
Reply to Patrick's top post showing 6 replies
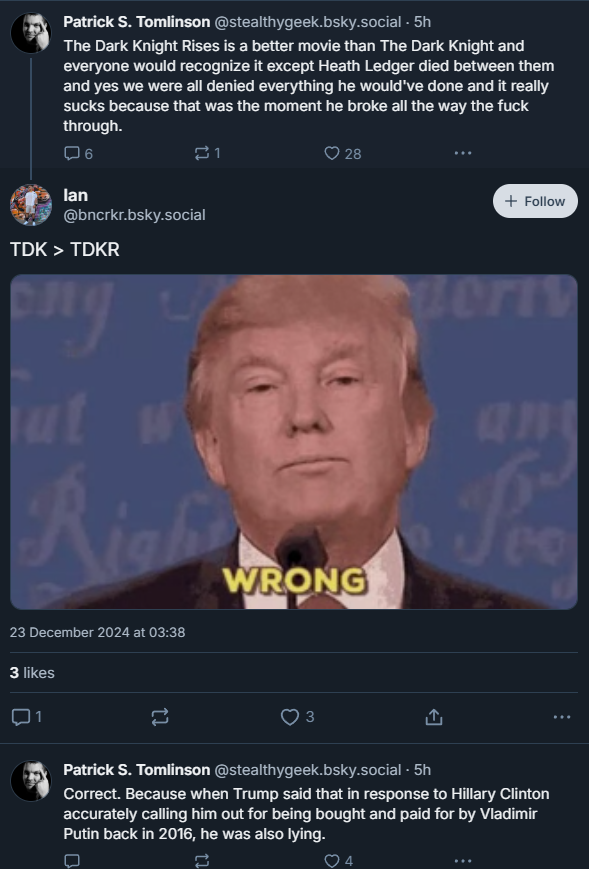78,153
